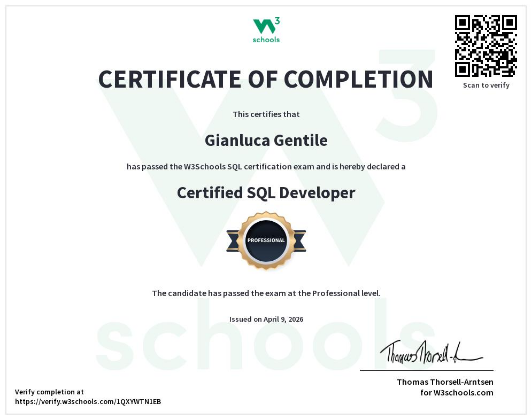Click the 'CERTIFICATE OF COMPLETION' heading
The image size is (532, 420).
pos(266,79)
